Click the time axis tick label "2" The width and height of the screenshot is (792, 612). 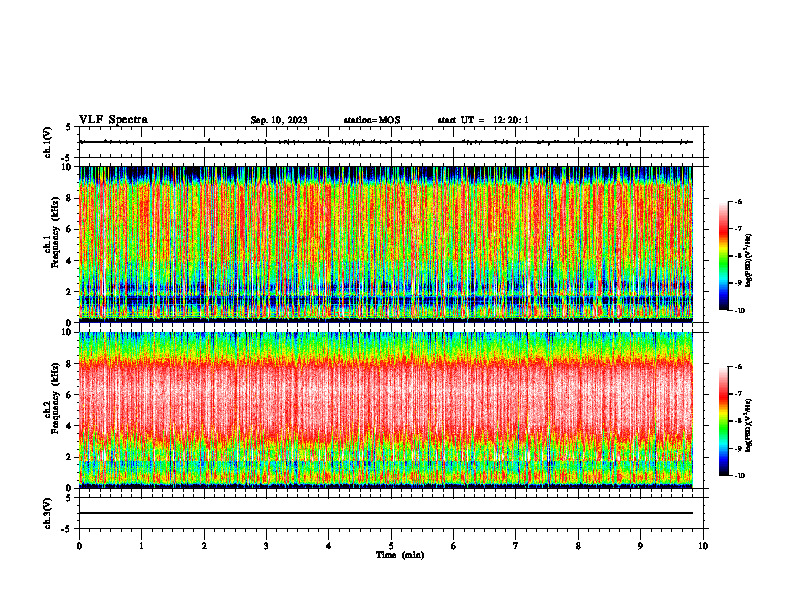204,546
